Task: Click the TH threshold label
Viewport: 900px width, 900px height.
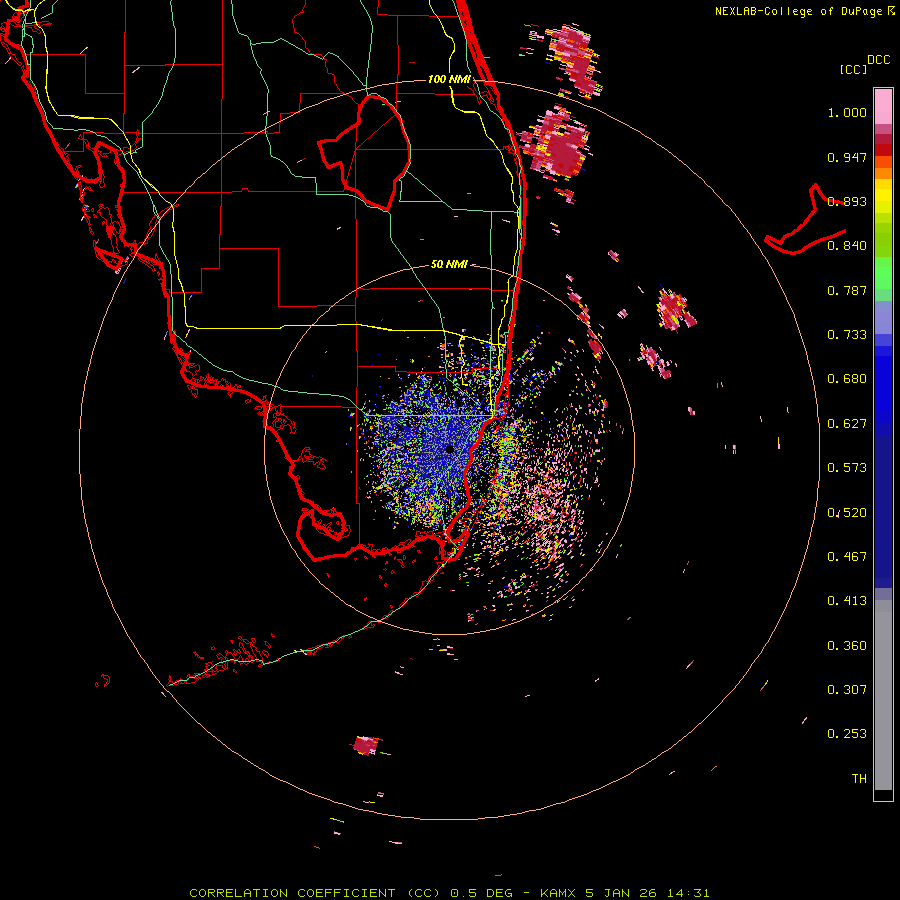Action: tap(859, 779)
